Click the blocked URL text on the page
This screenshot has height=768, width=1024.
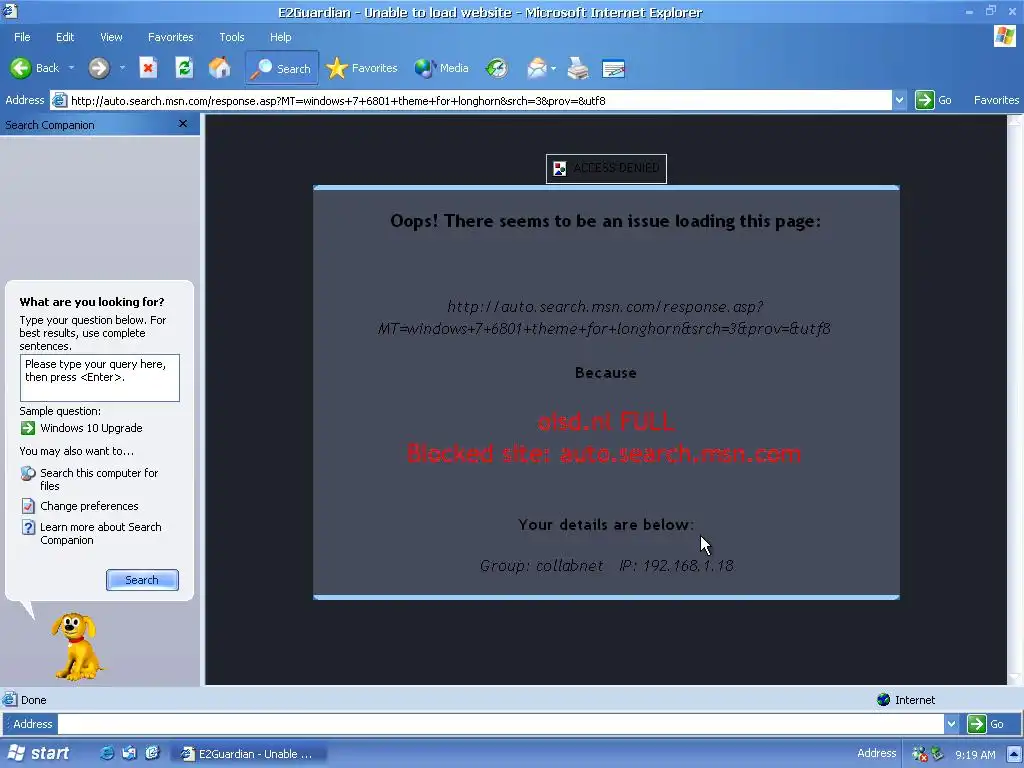pyautogui.click(x=605, y=317)
